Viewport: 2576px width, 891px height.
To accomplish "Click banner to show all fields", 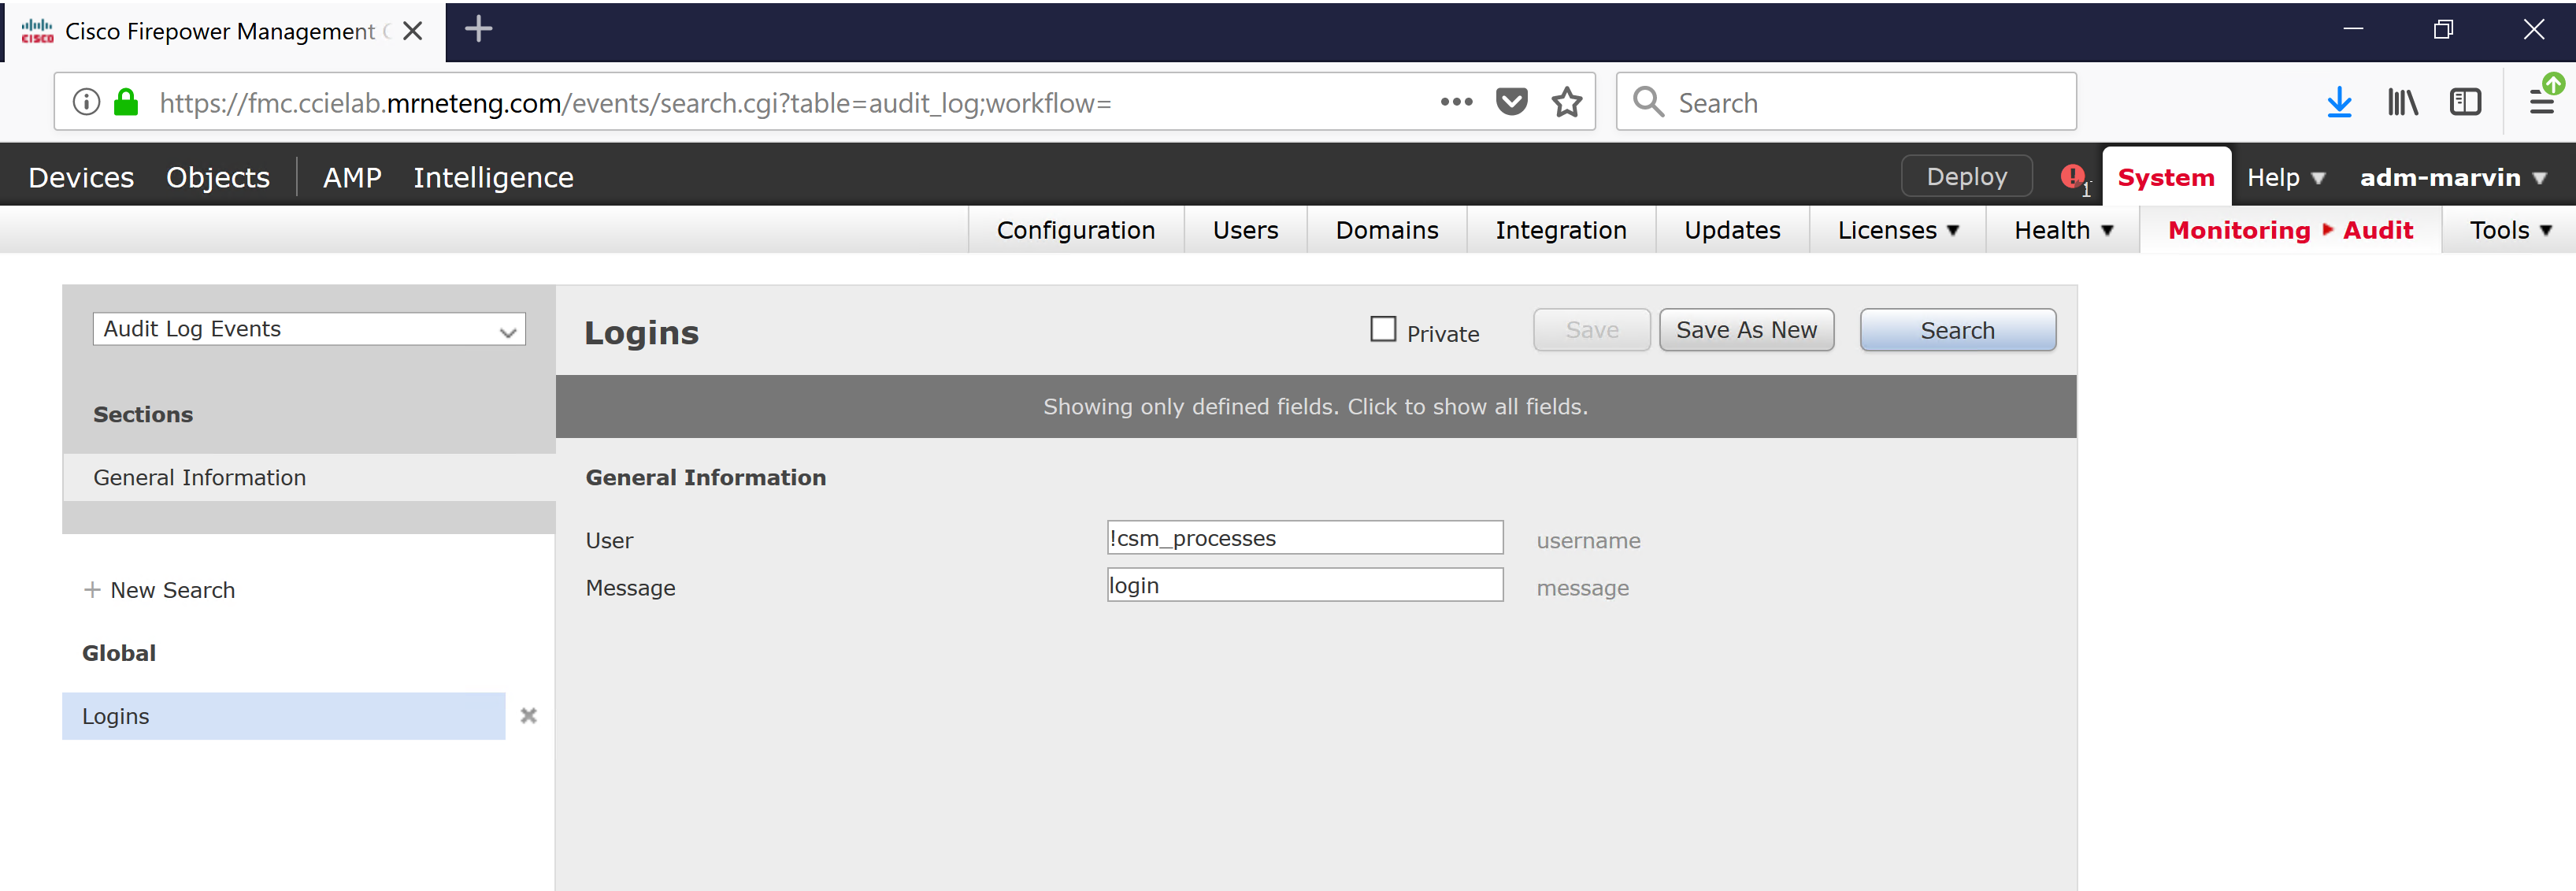I will pos(1315,406).
